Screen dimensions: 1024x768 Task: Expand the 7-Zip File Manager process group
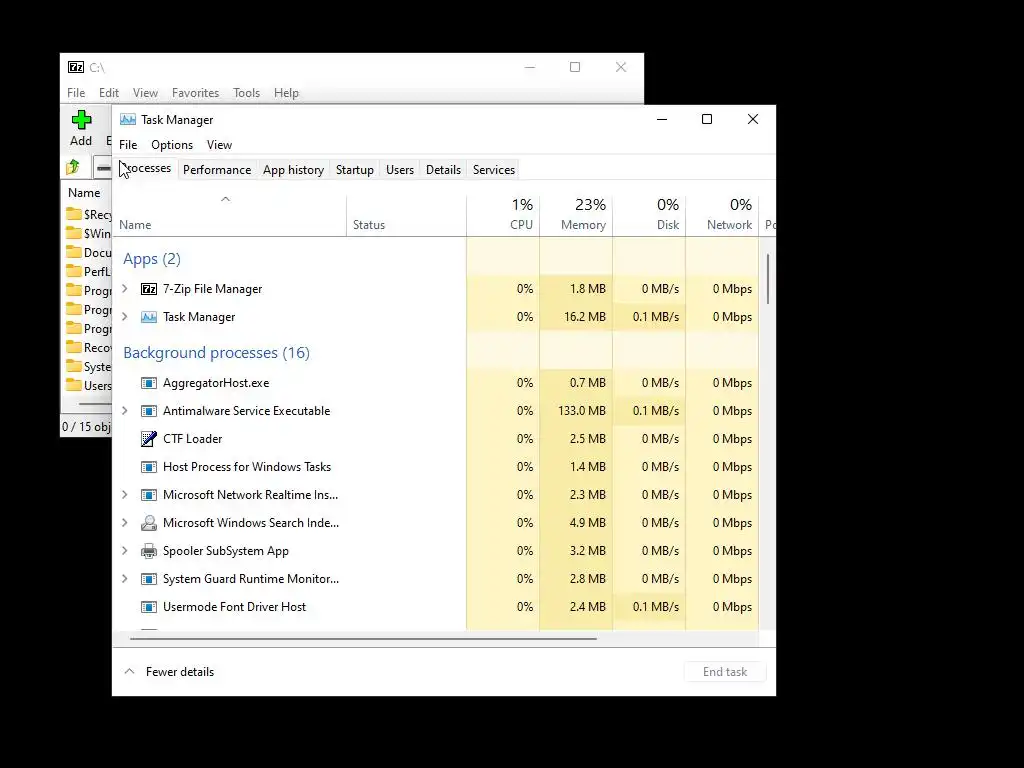click(125, 289)
